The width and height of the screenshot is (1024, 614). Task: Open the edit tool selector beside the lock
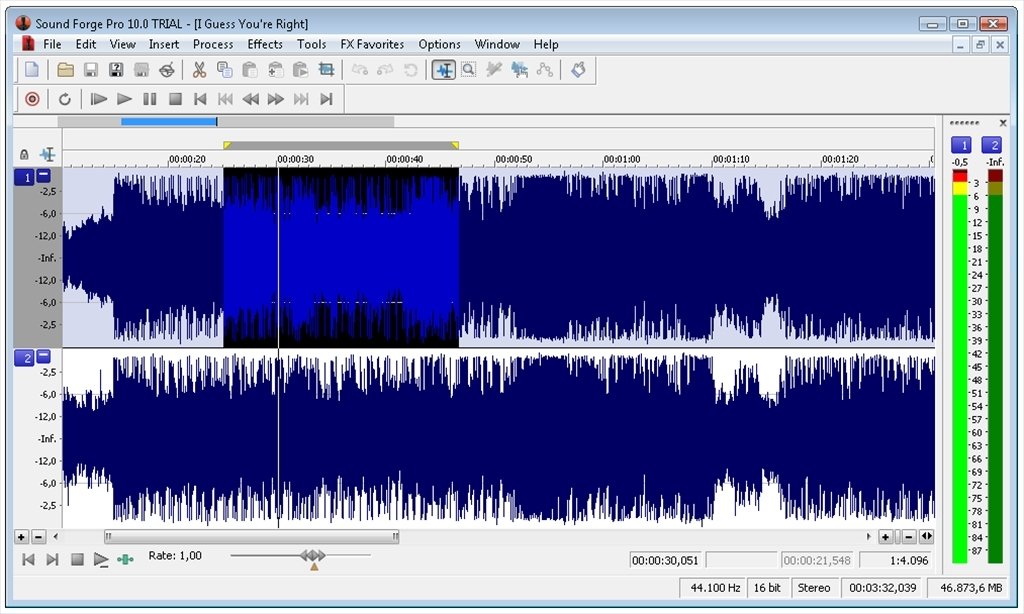pos(47,155)
